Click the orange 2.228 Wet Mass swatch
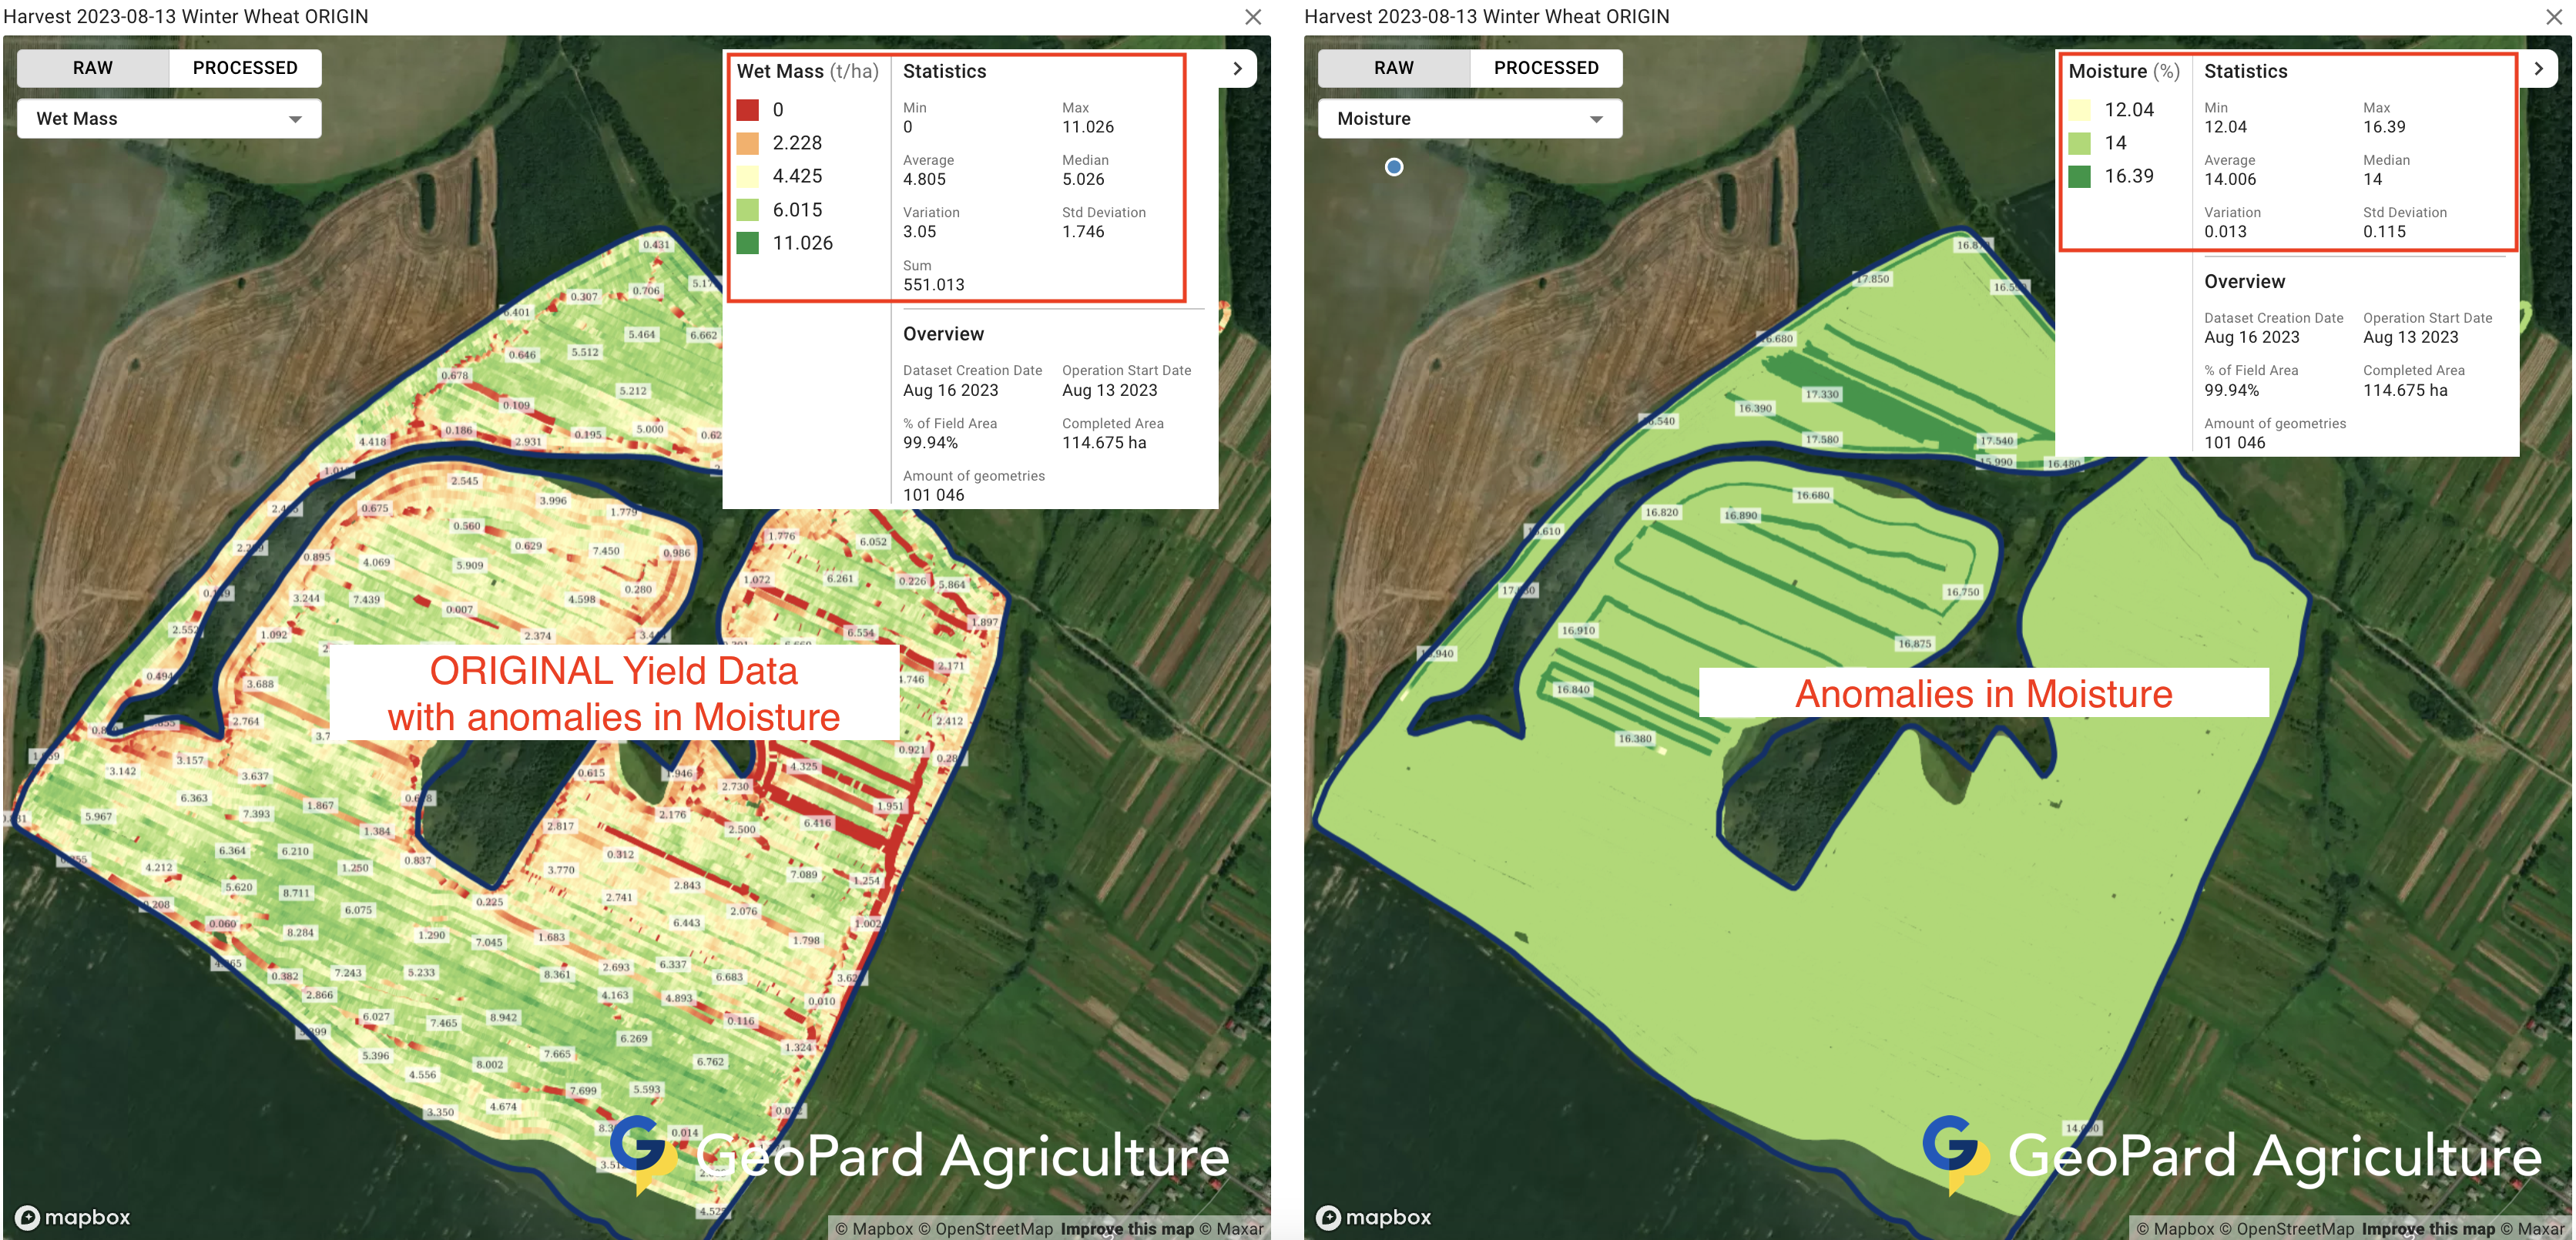2576x1240 pixels. tap(747, 143)
